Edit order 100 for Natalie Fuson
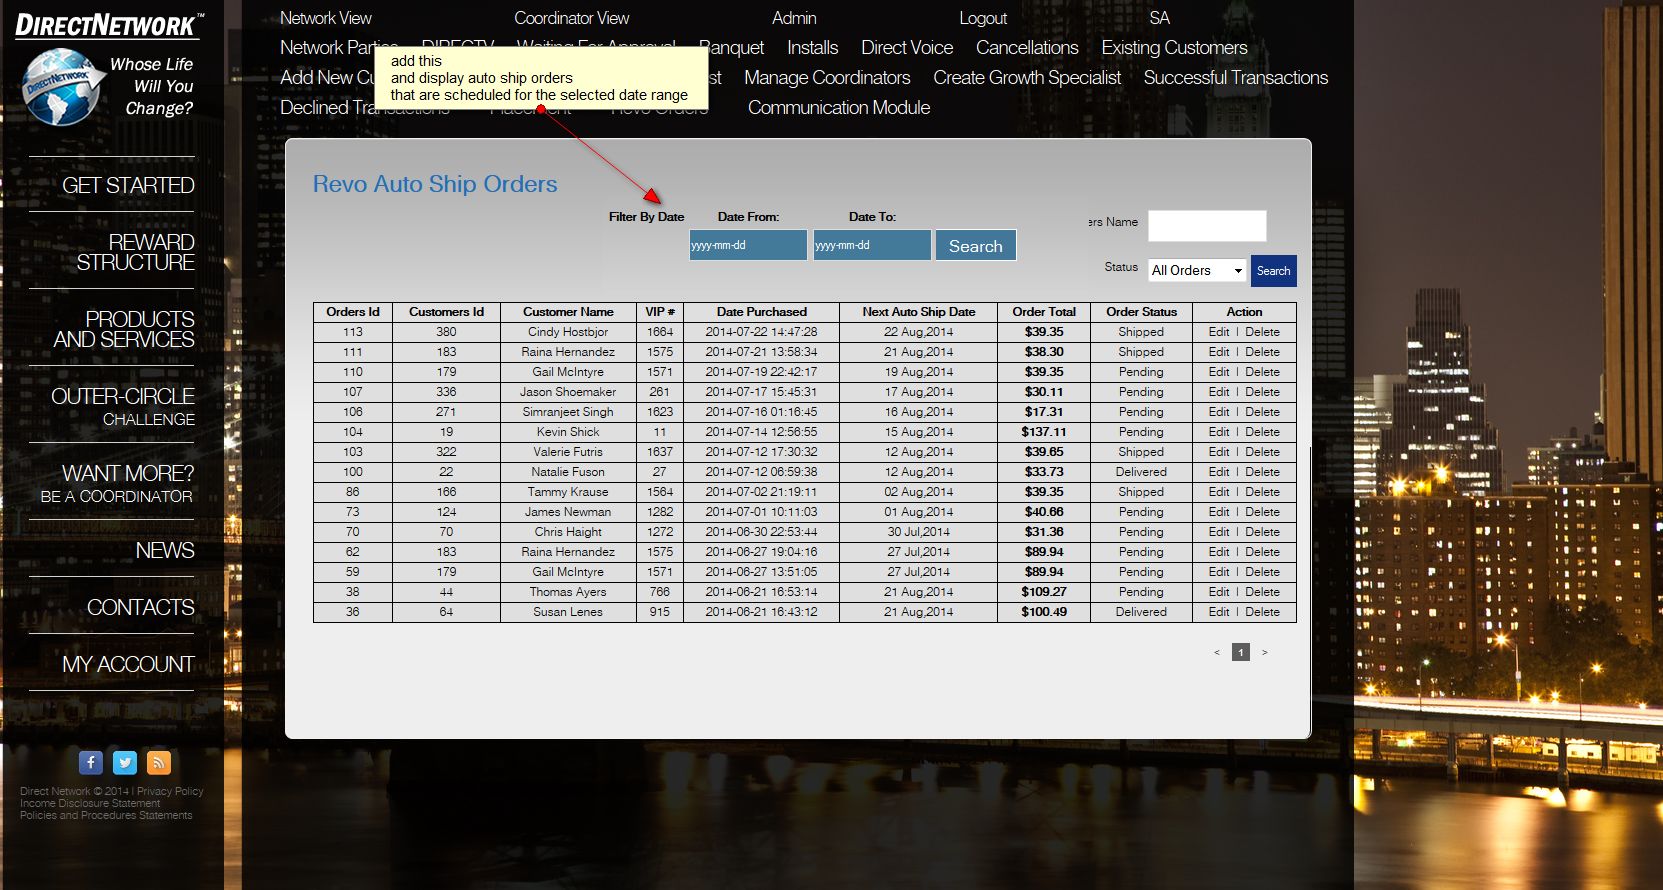 coord(1219,472)
